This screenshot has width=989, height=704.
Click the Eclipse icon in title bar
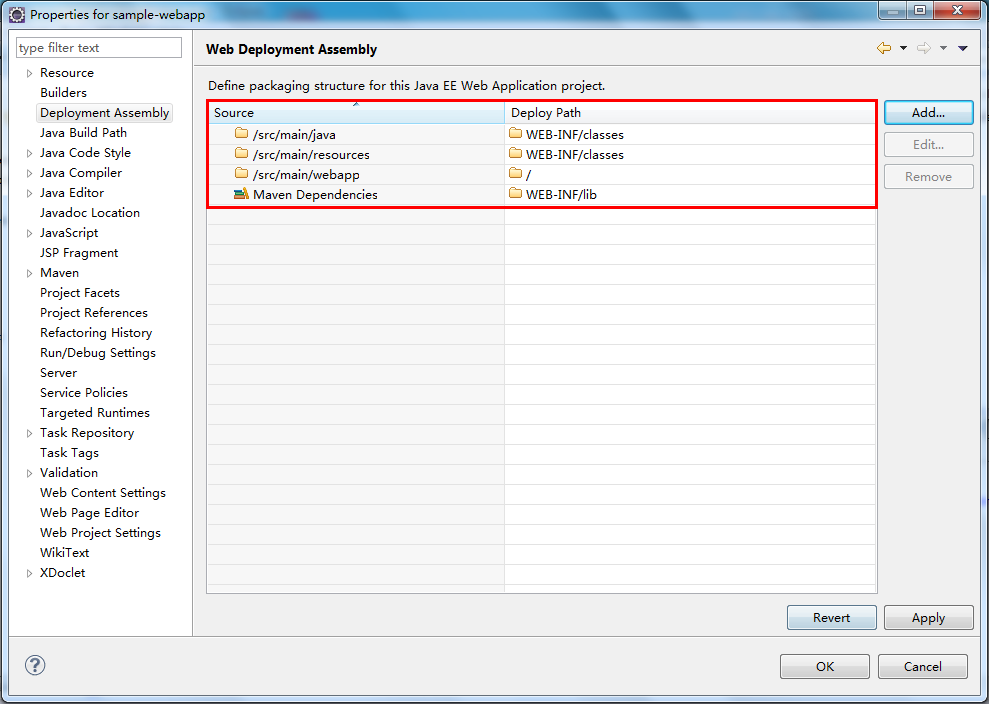(x=17, y=14)
